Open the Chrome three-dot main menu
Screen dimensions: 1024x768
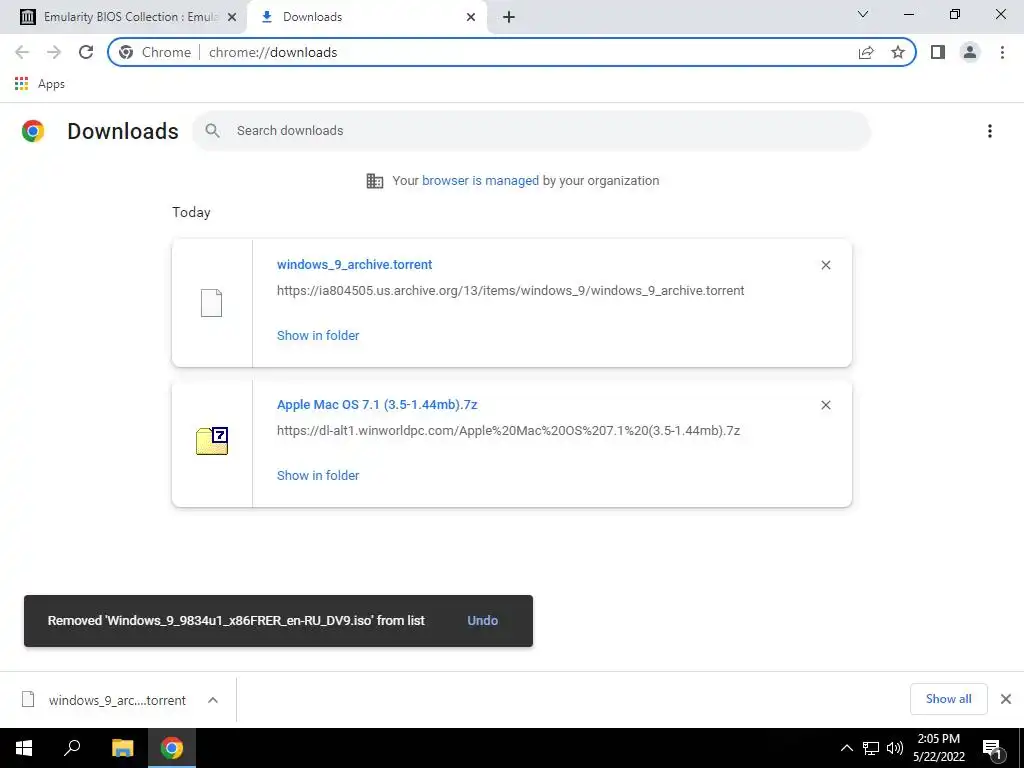(1002, 52)
